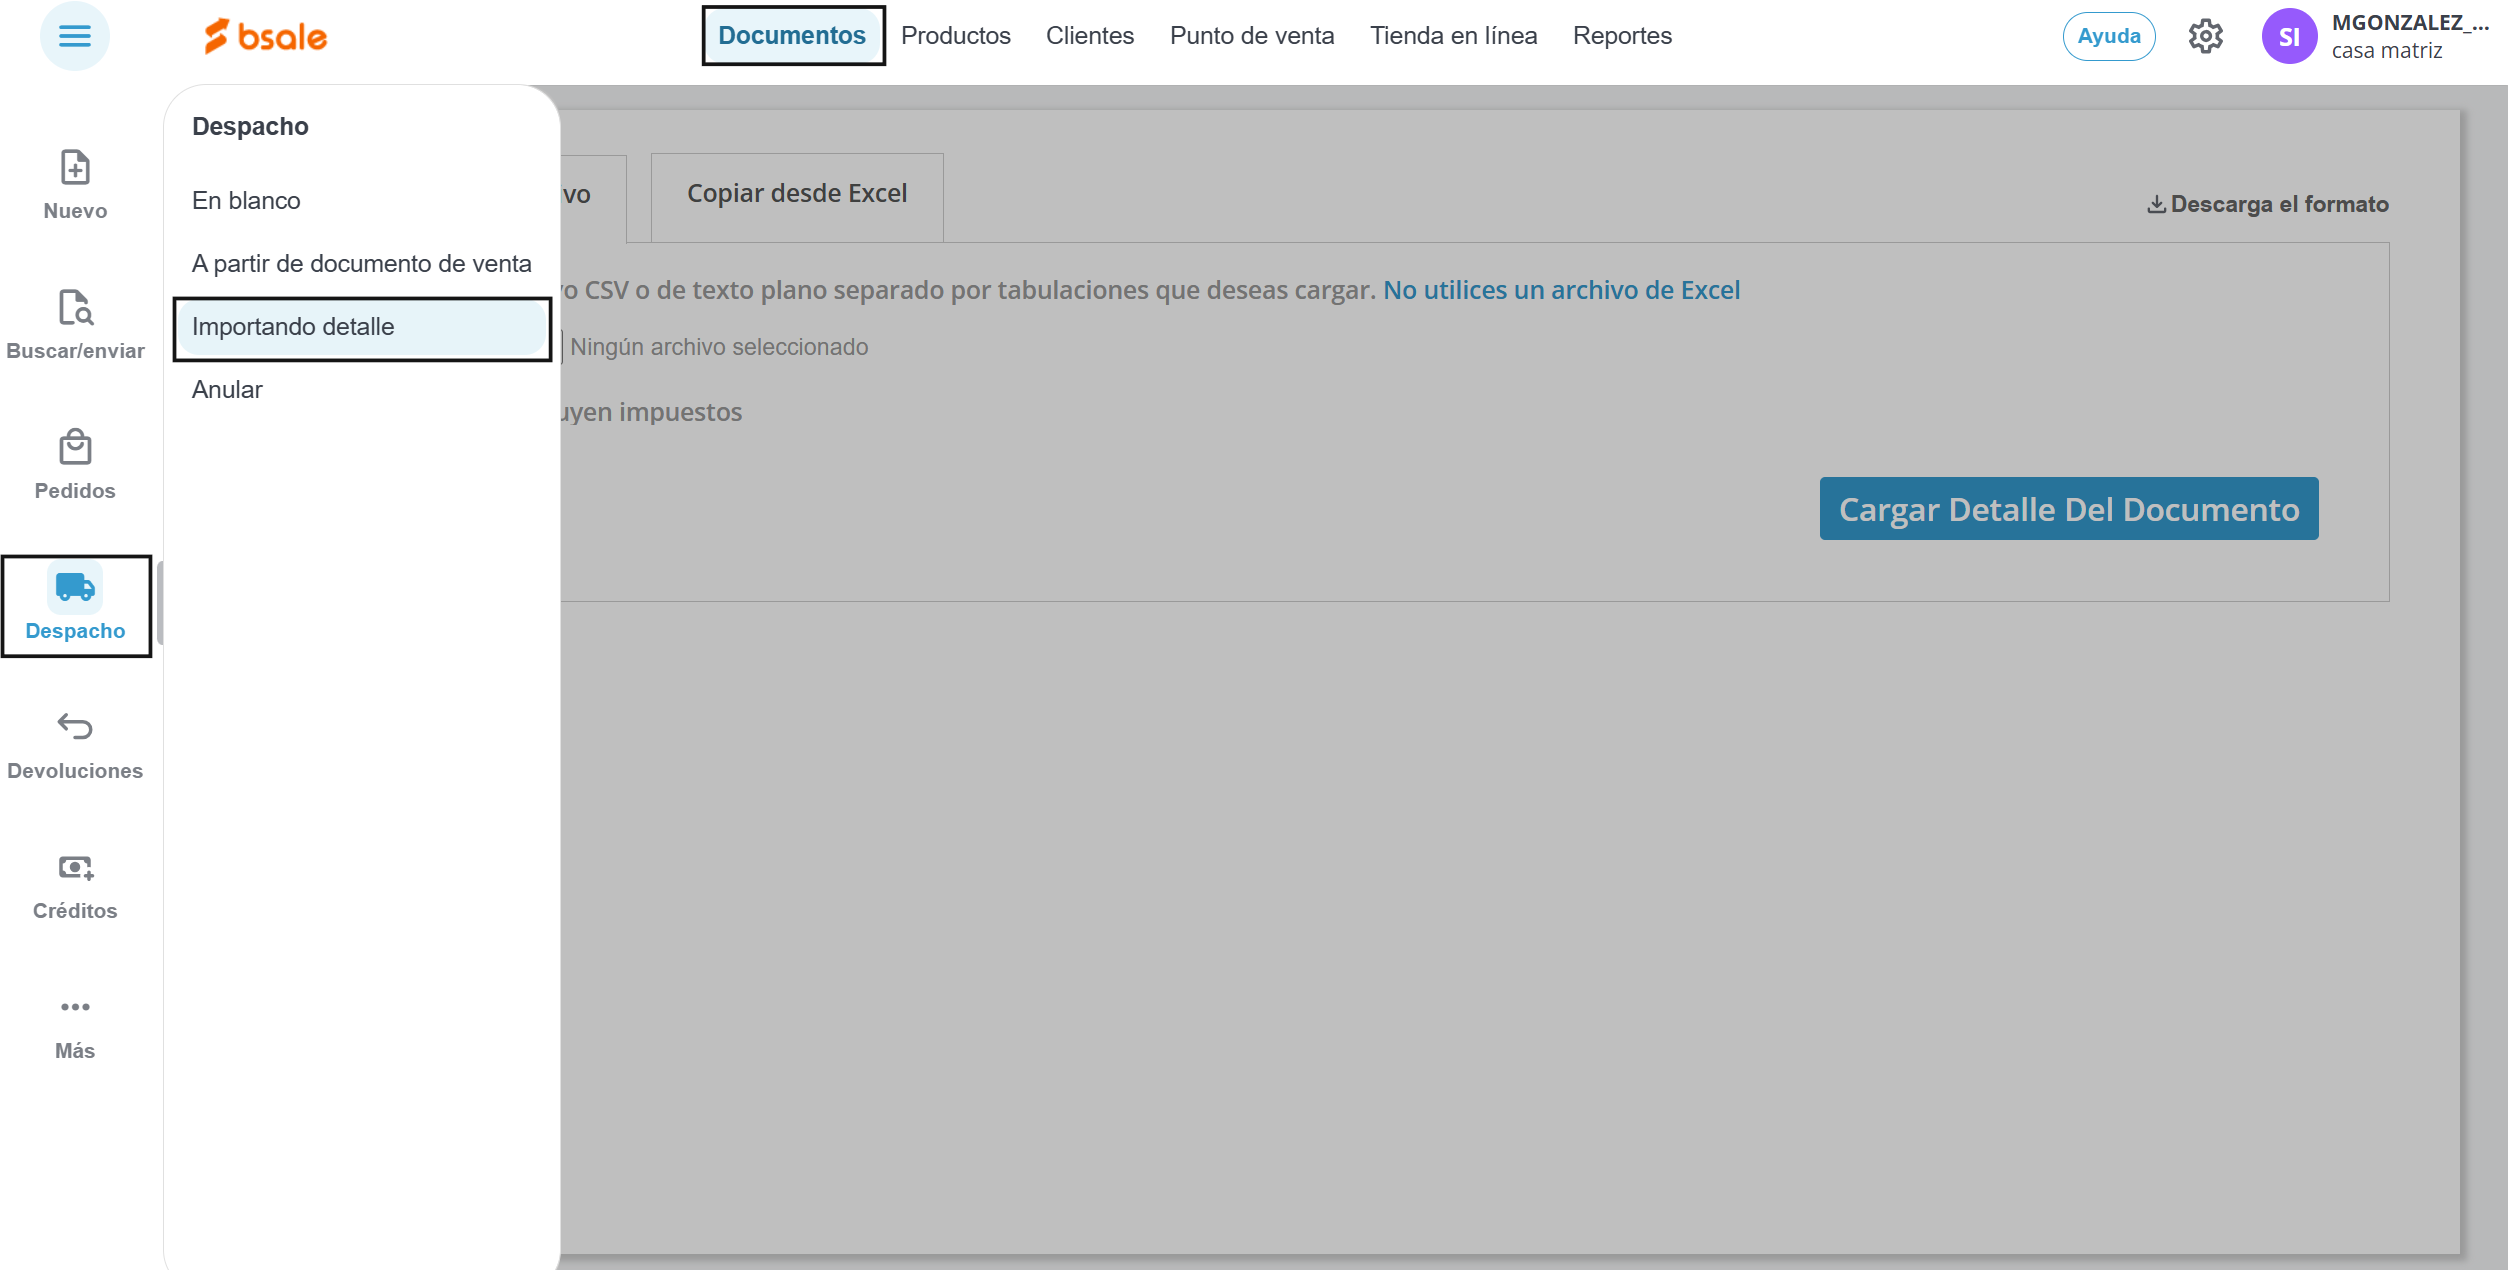Open Buscar/enviar in sidebar
2508x1270 pixels.
[75, 308]
